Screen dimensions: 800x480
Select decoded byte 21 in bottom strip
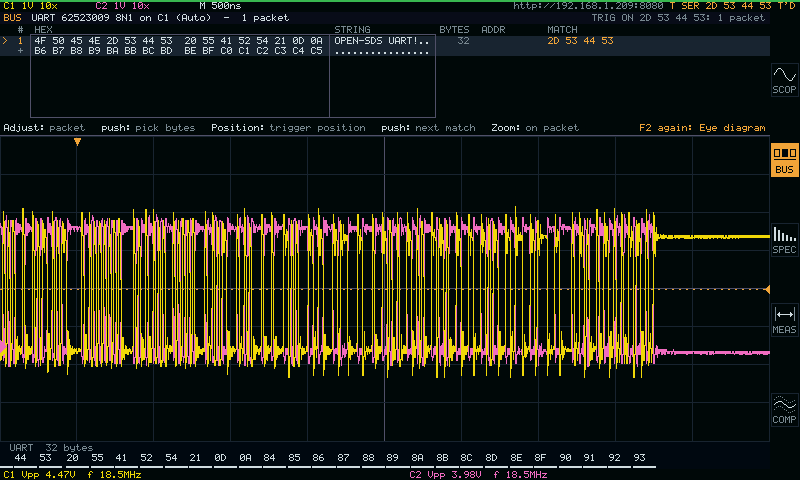pyautogui.click(x=195, y=458)
